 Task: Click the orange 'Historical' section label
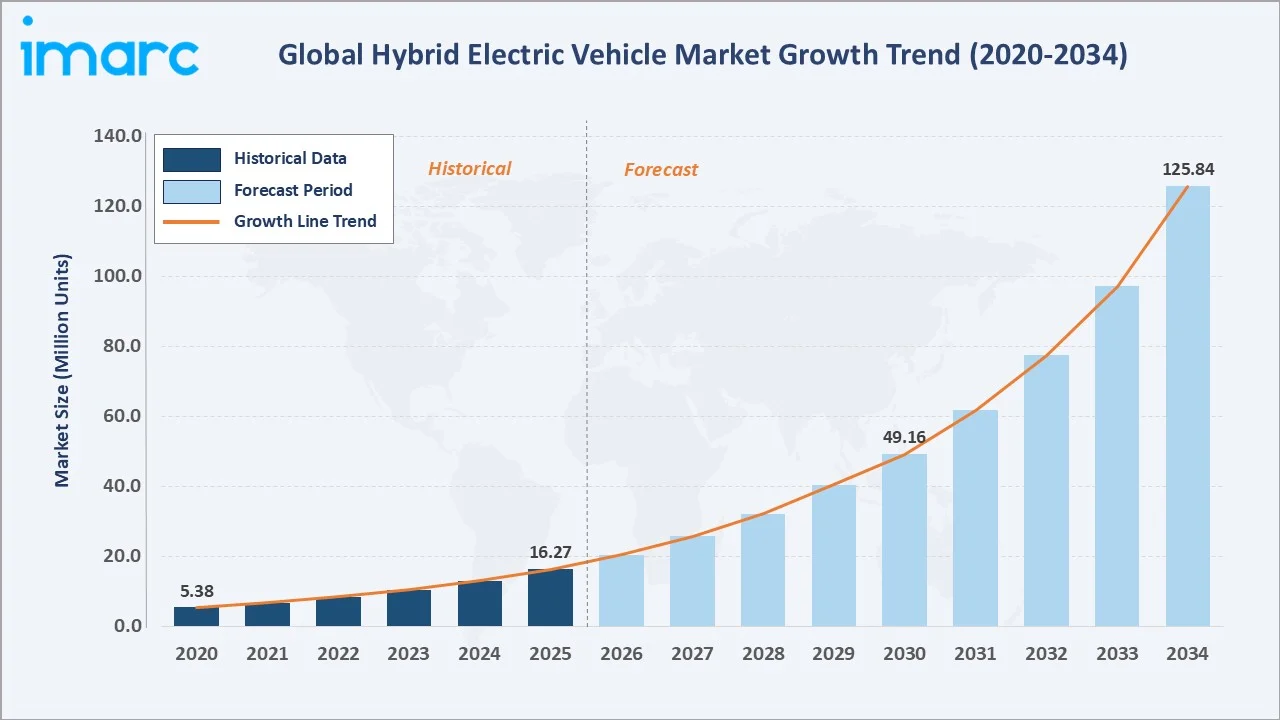(469, 169)
